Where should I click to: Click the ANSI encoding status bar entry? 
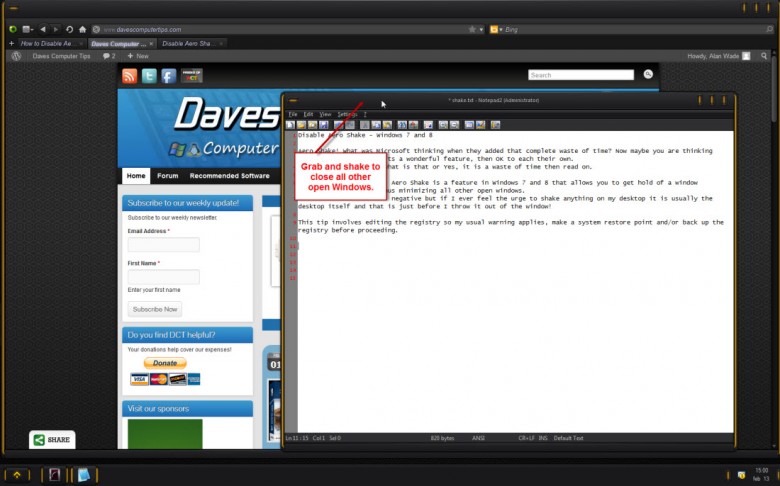[479, 438]
